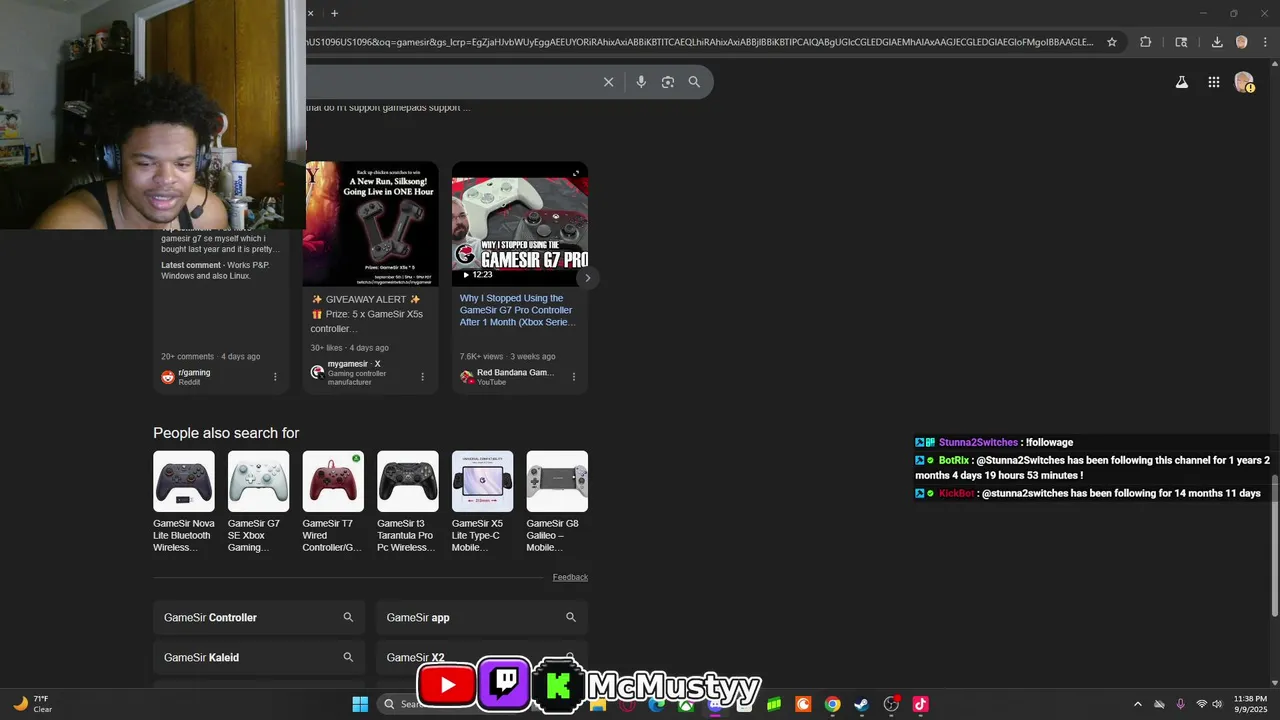Close the current Chrome tab

pos(310,13)
